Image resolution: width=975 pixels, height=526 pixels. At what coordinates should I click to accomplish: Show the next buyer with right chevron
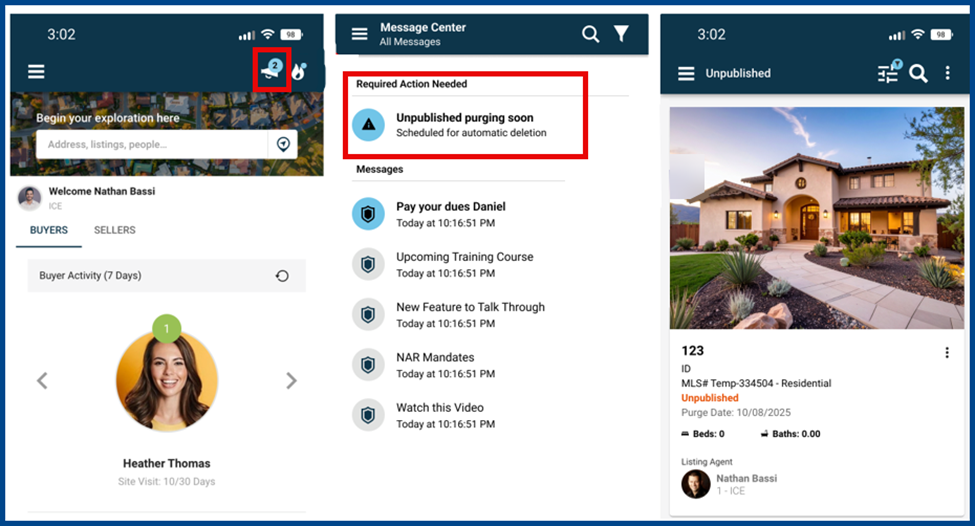click(291, 381)
